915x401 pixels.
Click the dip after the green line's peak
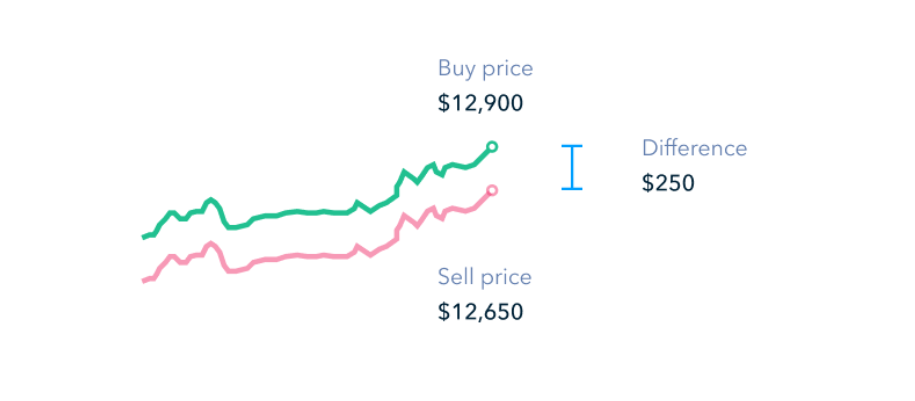(x=232, y=227)
